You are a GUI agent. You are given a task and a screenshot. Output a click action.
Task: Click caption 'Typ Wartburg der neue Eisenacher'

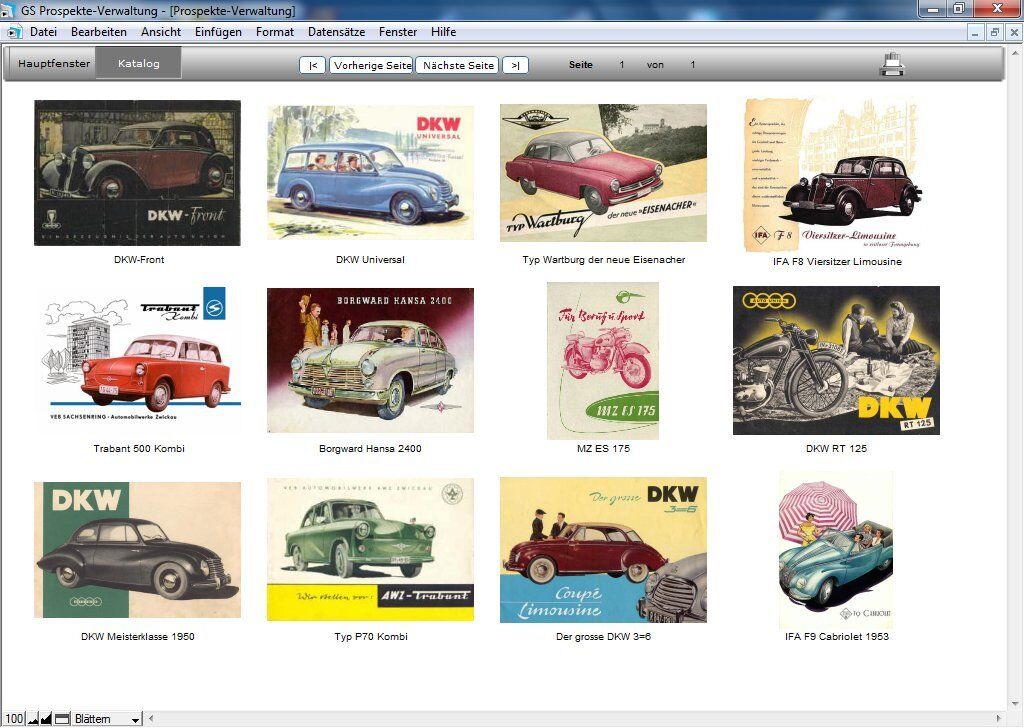[603, 259]
